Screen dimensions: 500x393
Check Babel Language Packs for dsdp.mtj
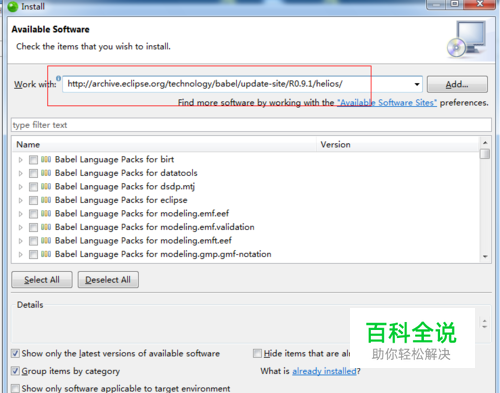point(33,187)
